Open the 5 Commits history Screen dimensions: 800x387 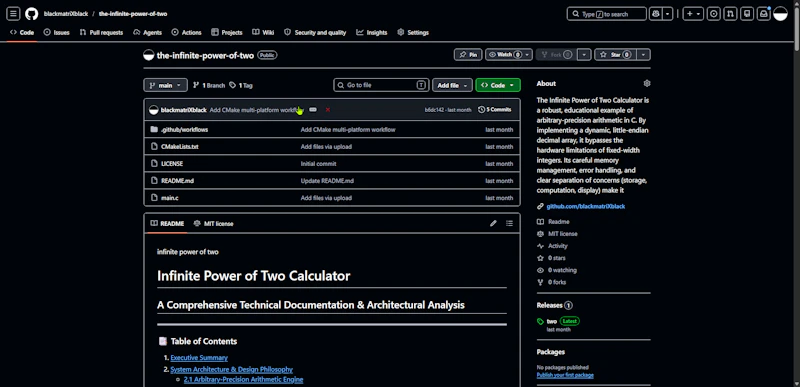pos(495,110)
